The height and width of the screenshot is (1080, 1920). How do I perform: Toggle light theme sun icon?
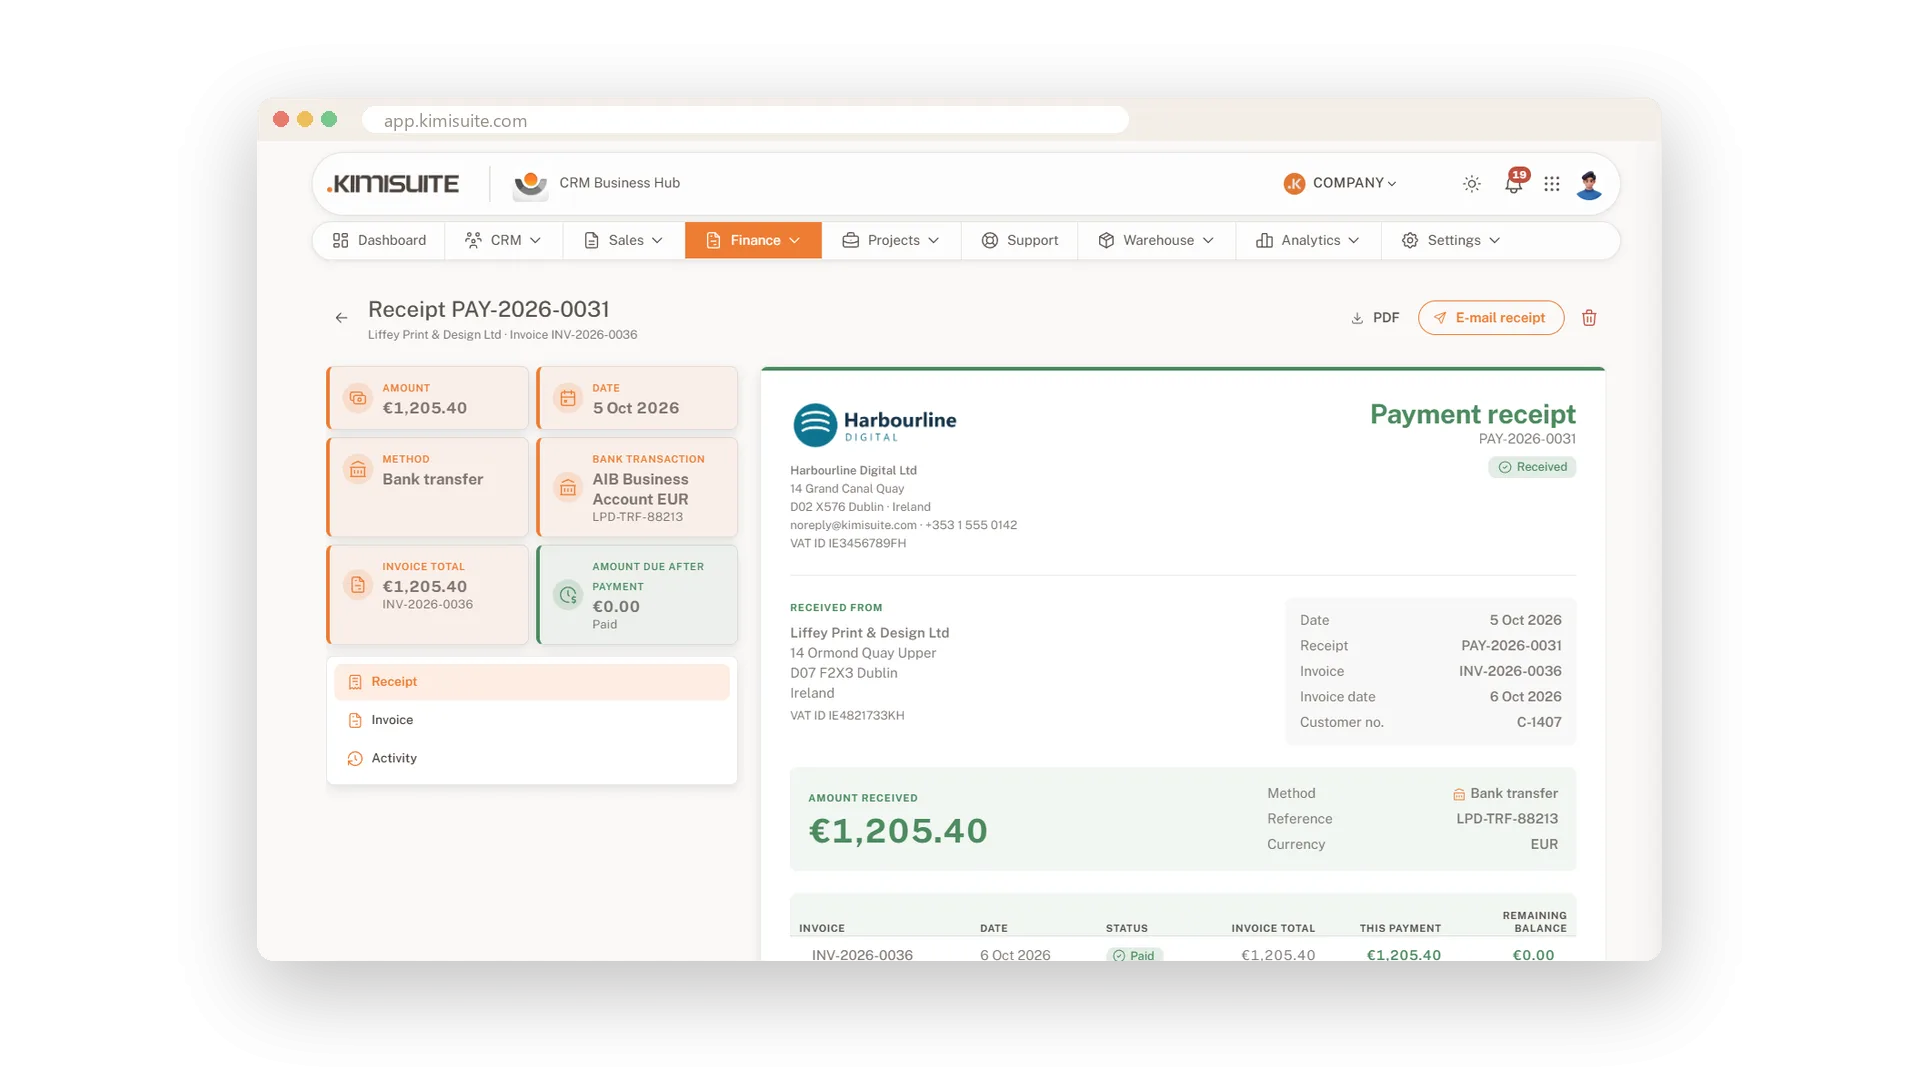pyautogui.click(x=1472, y=184)
